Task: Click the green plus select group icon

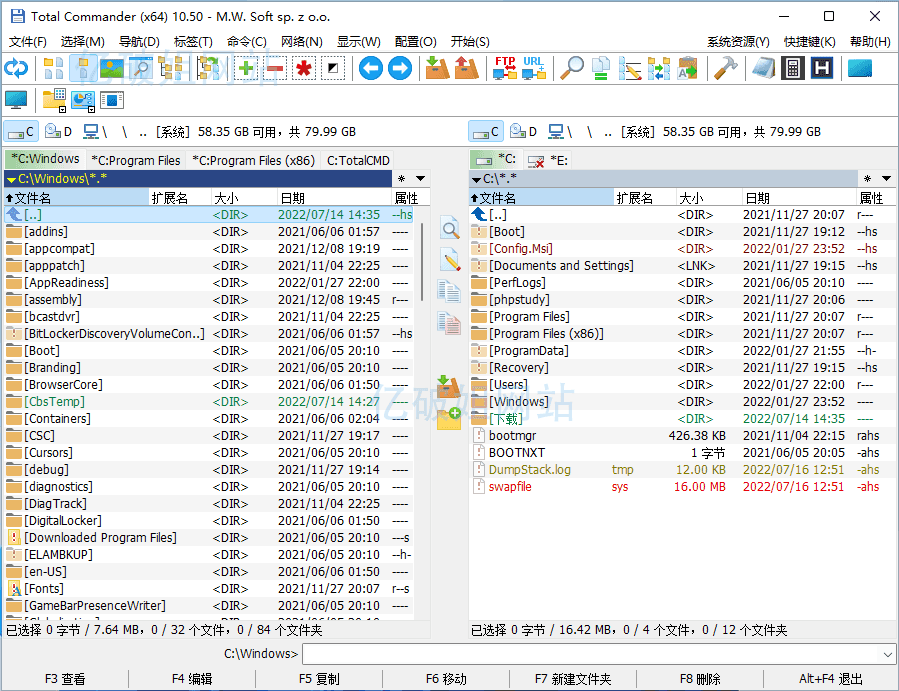Action: (246, 69)
